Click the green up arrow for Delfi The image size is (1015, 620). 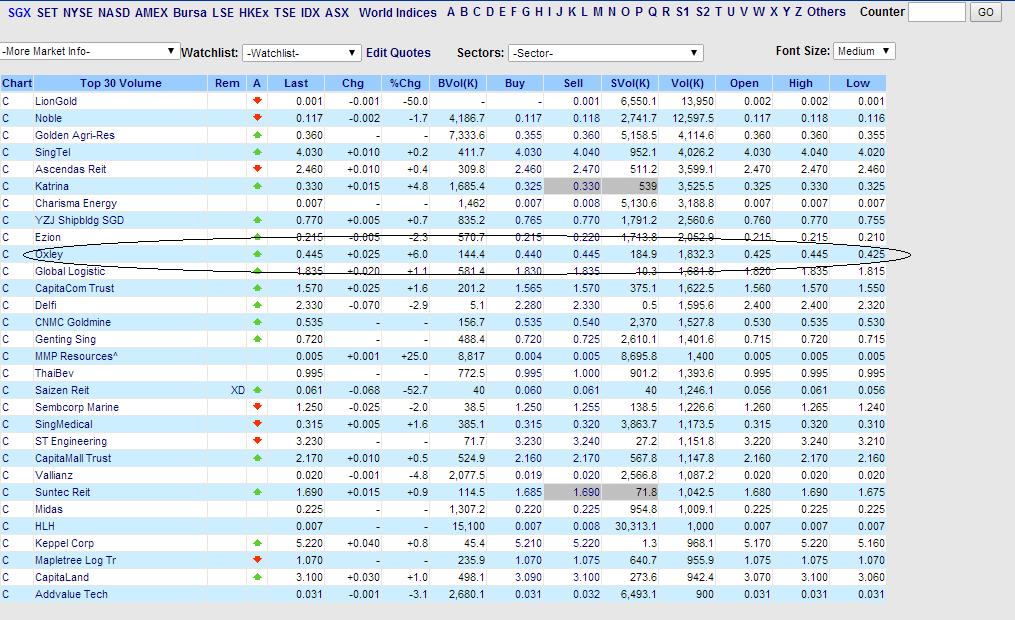coord(257,304)
